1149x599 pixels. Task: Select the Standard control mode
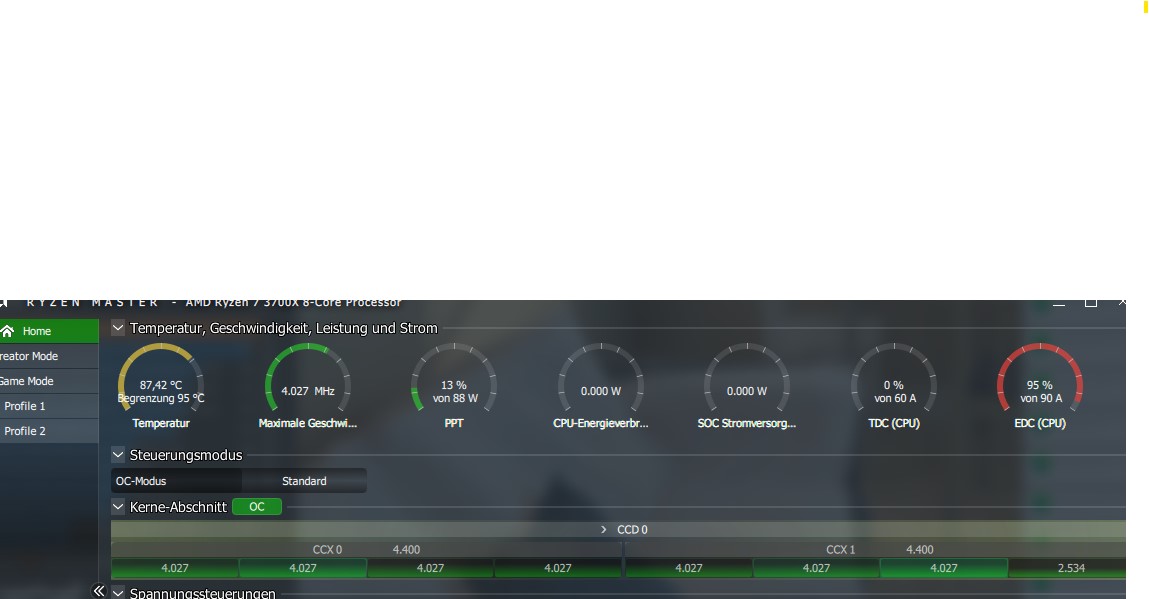tap(304, 481)
